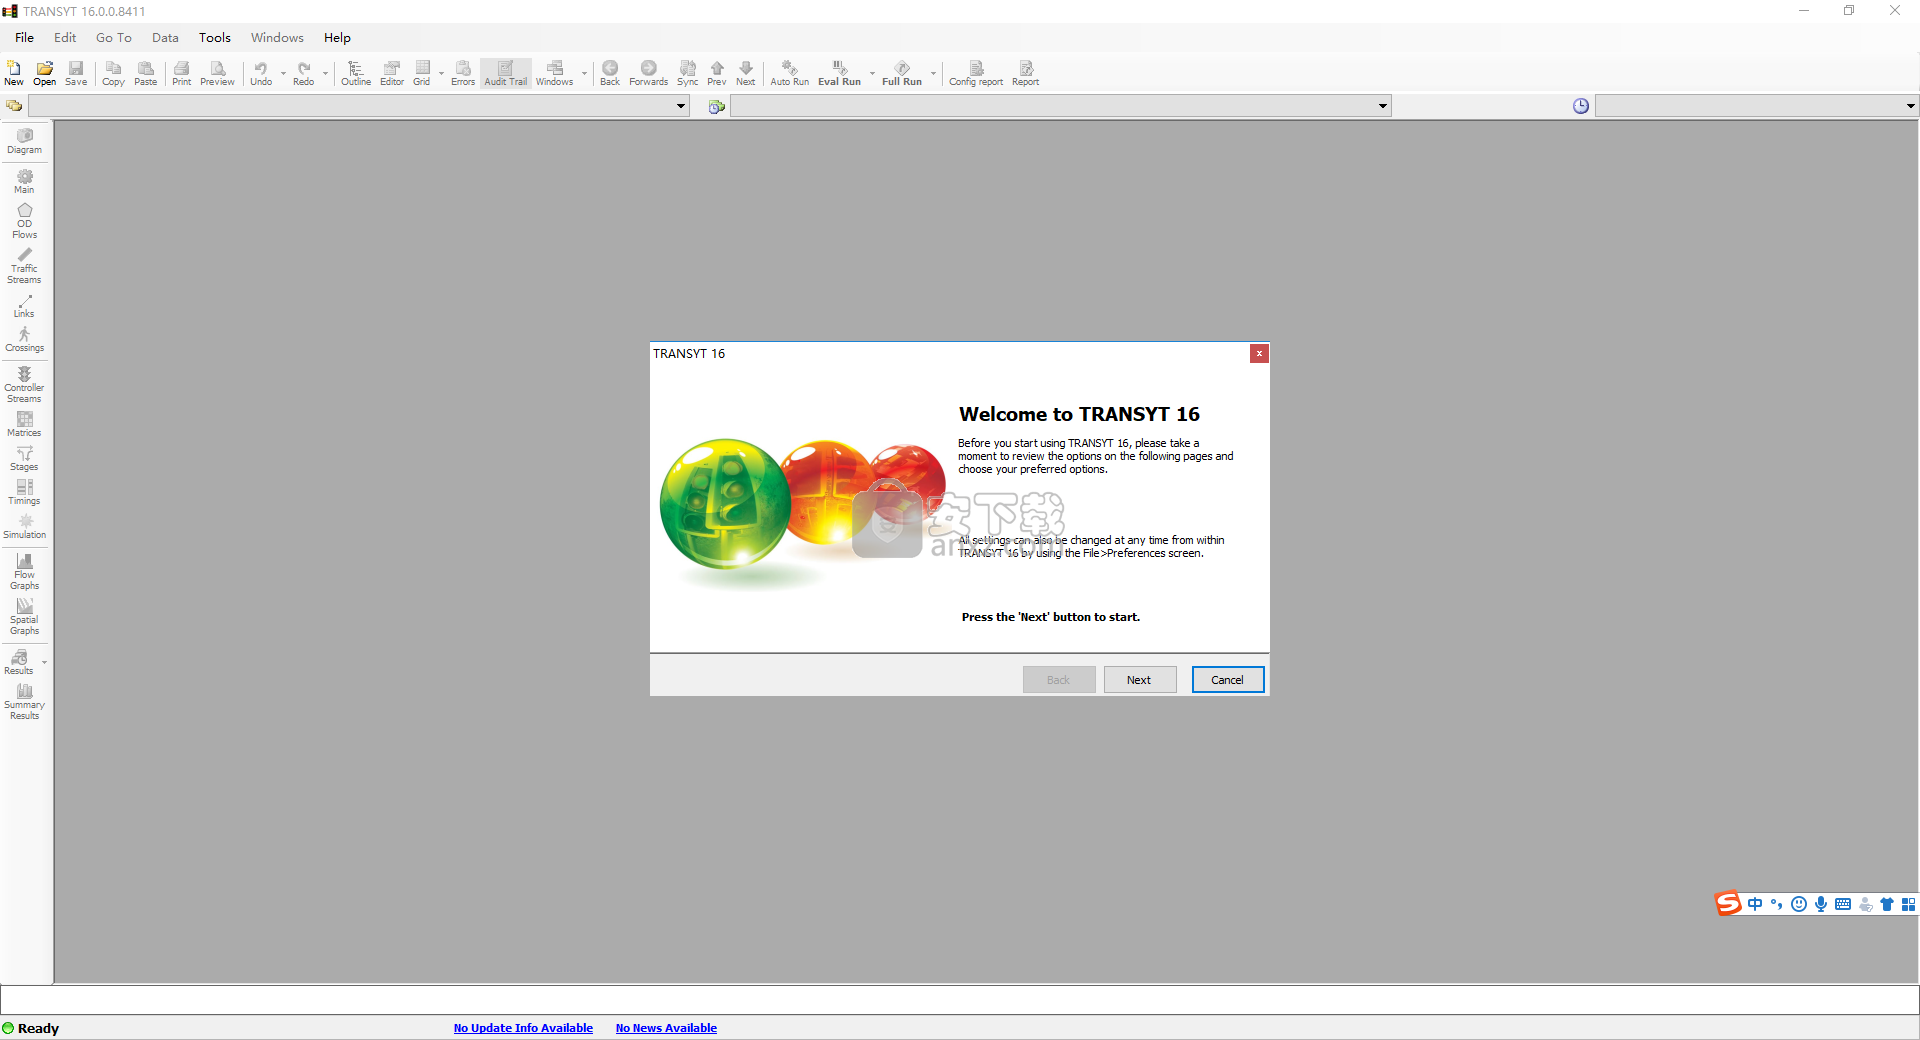Open Stages sidebar icon
The image size is (1920, 1040).
tap(25, 459)
